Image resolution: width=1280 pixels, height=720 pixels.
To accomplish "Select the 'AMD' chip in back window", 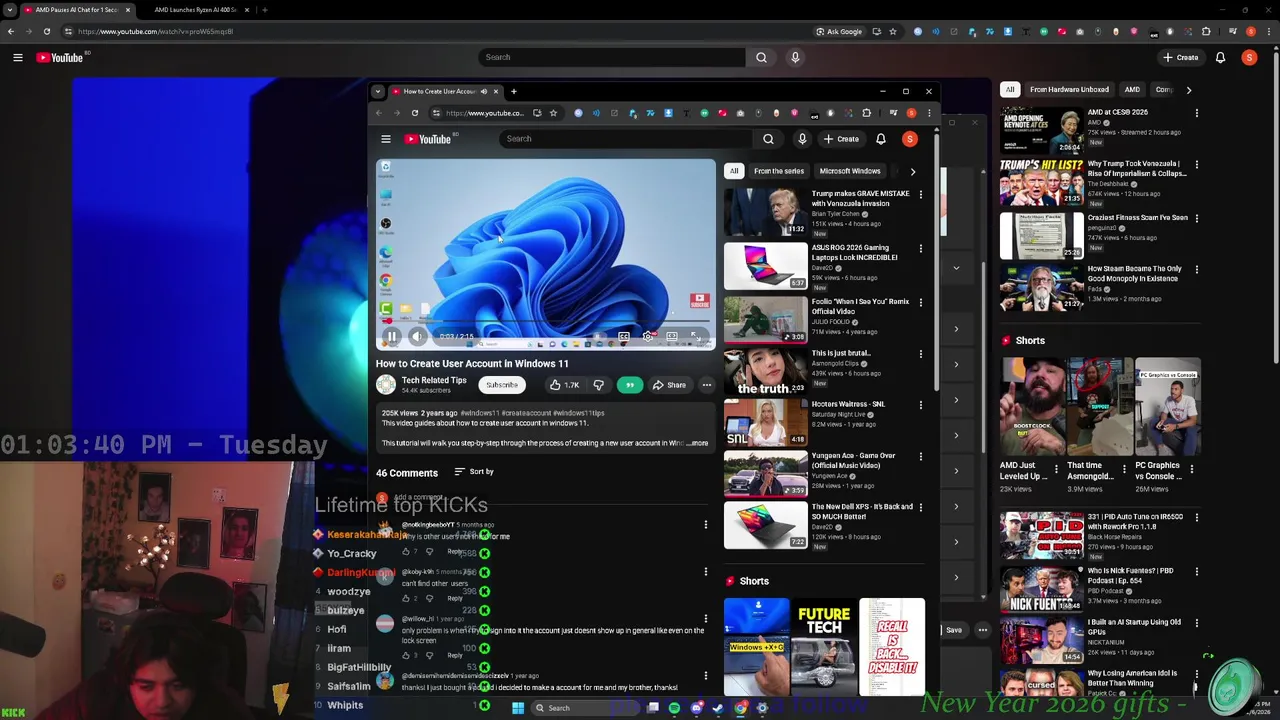I will [1132, 90].
